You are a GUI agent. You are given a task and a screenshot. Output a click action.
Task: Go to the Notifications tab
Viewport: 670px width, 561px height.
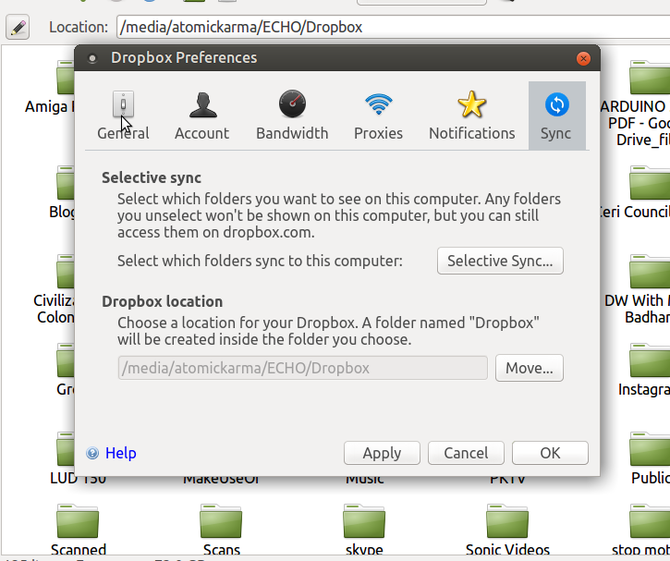(472, 115)
